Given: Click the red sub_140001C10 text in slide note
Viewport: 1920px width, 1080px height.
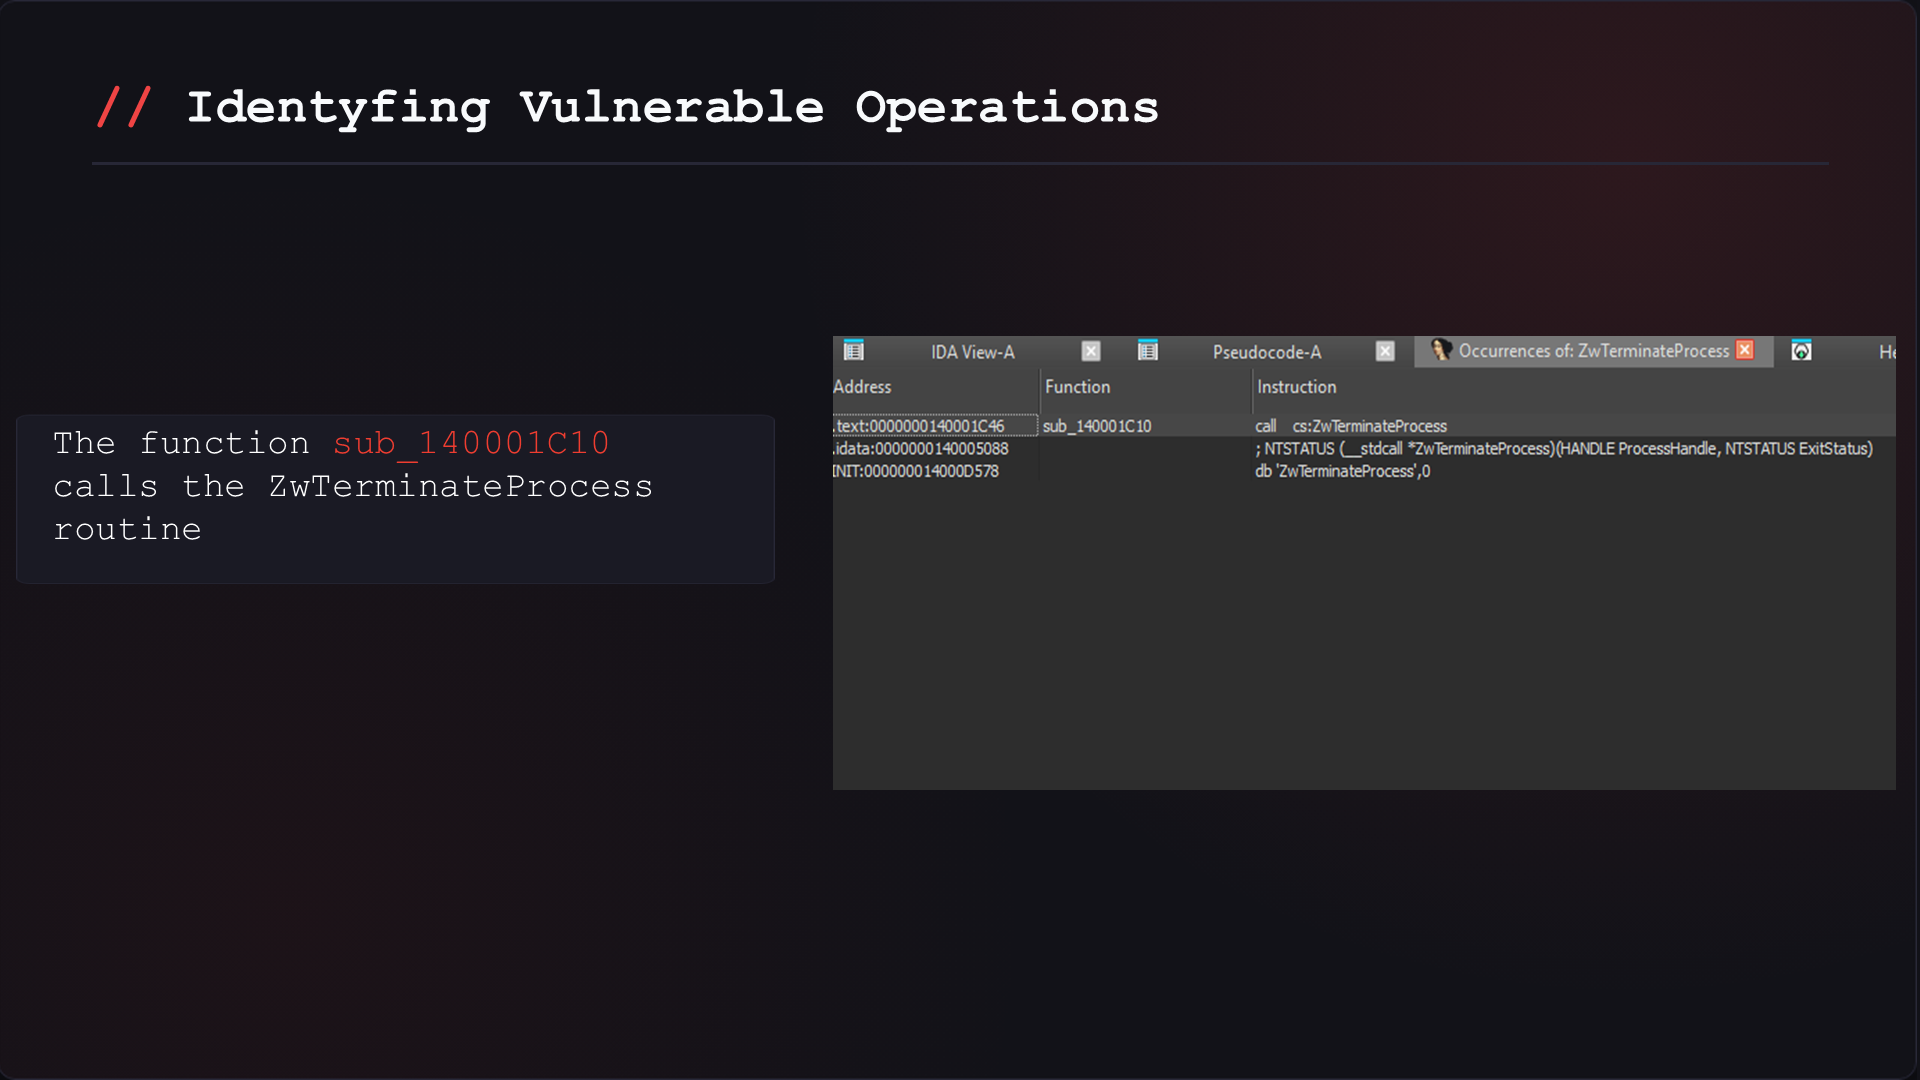Looking at the screenshot, I should pos(471,443).
